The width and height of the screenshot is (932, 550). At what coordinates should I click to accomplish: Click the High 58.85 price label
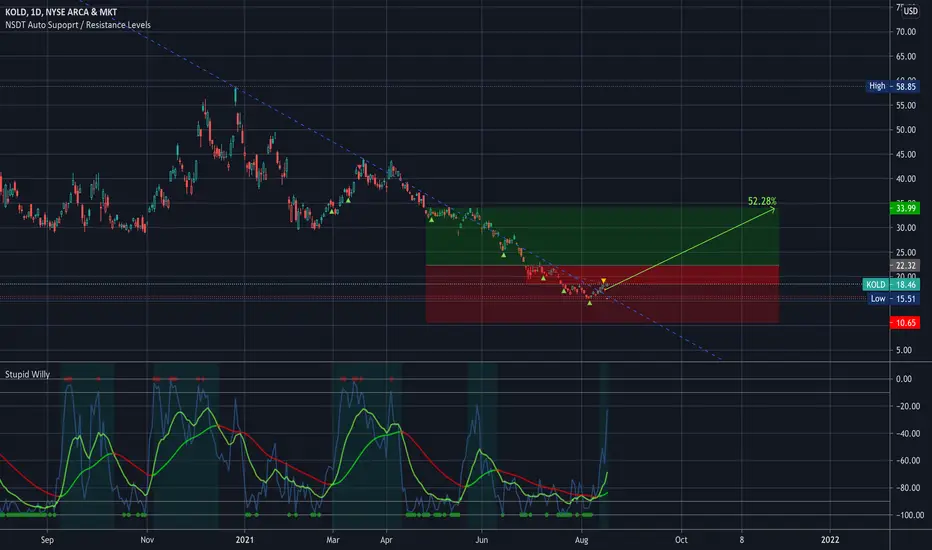pyautogui.click(x=893, y=86)
